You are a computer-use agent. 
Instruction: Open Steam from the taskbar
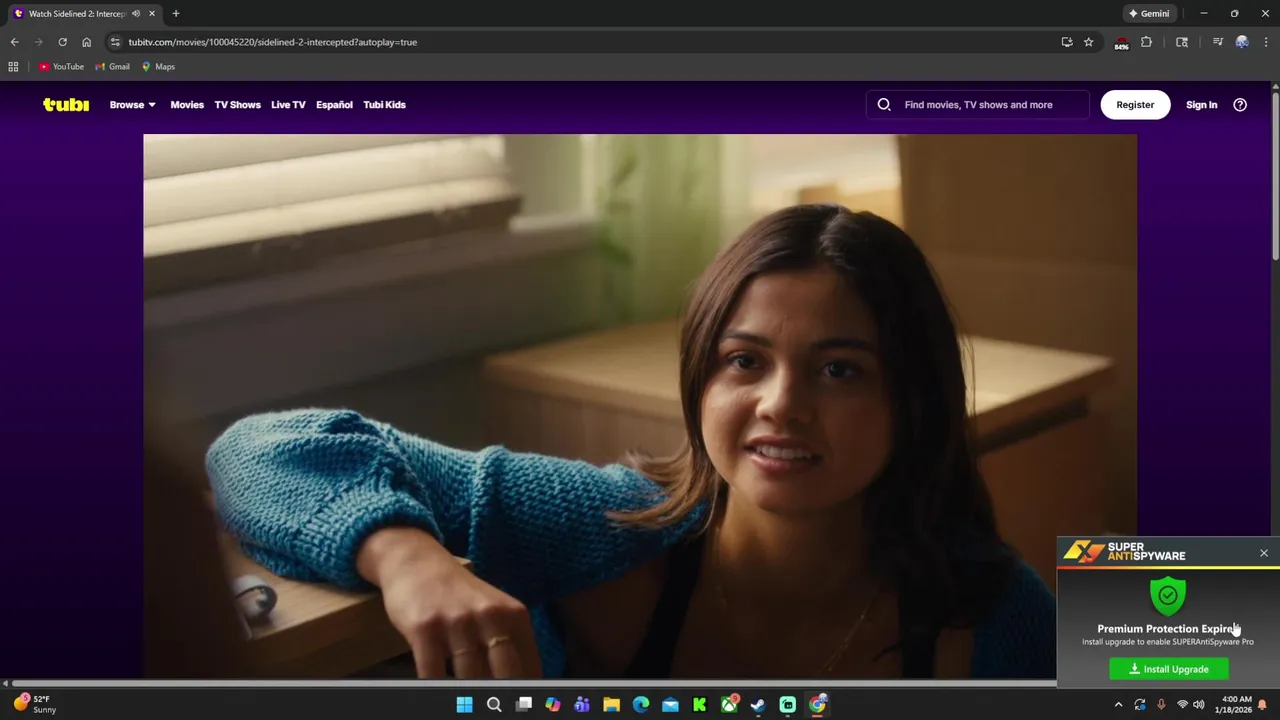click(x=759, y=705)
